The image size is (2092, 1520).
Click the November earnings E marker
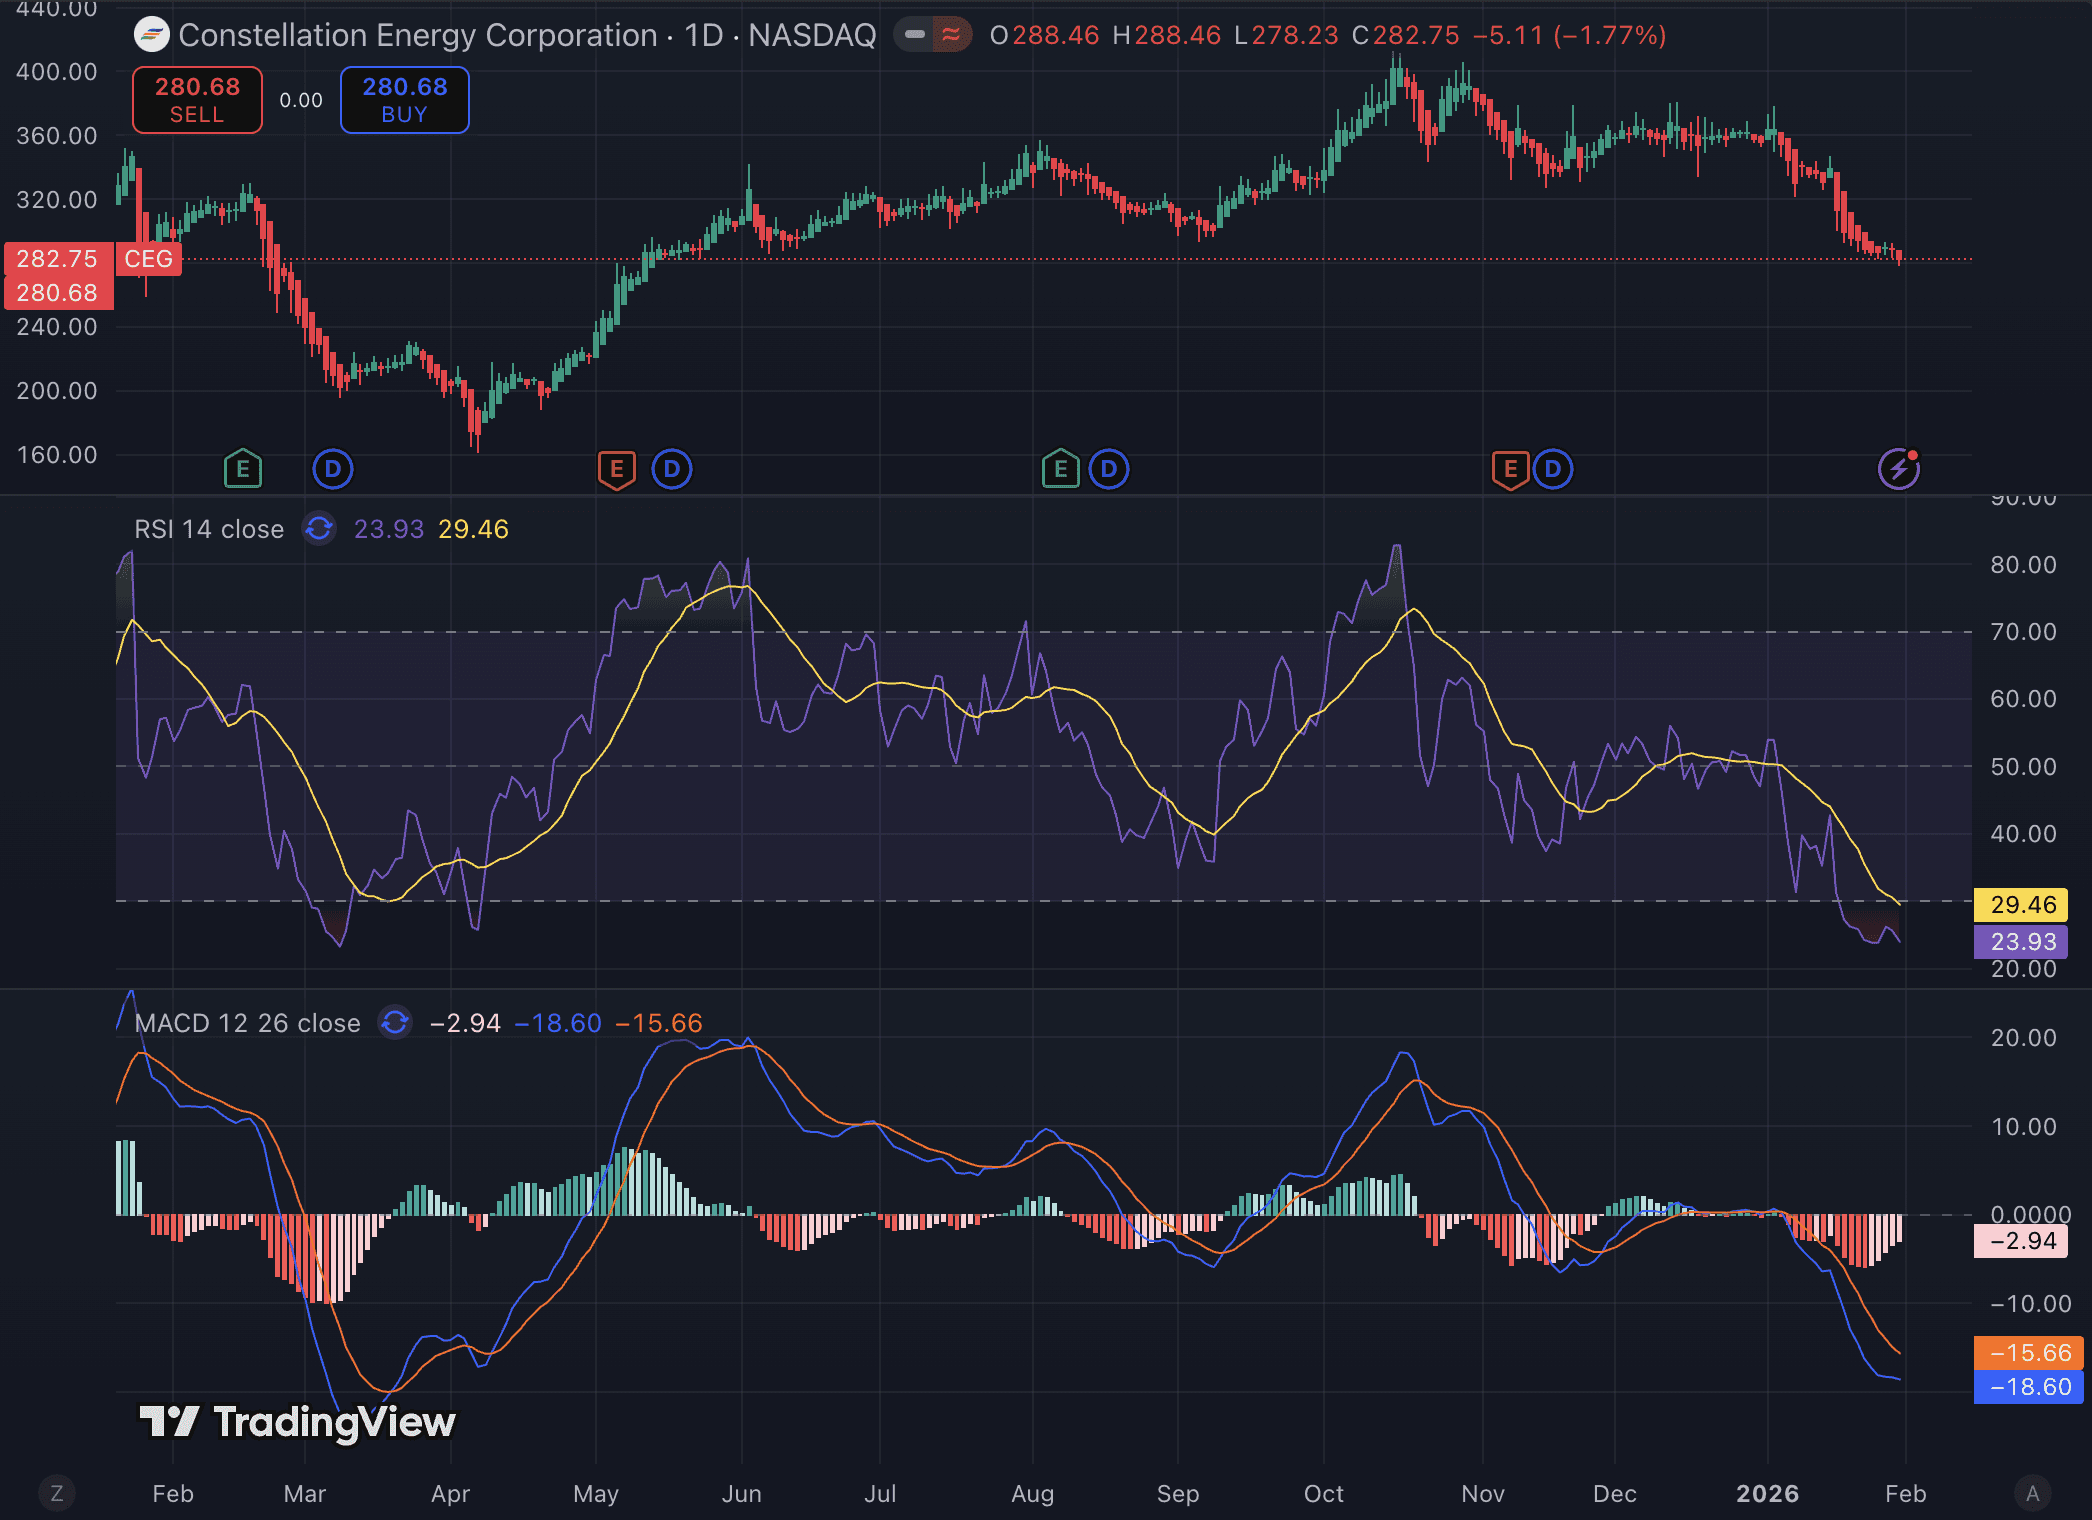point(1510,468)
